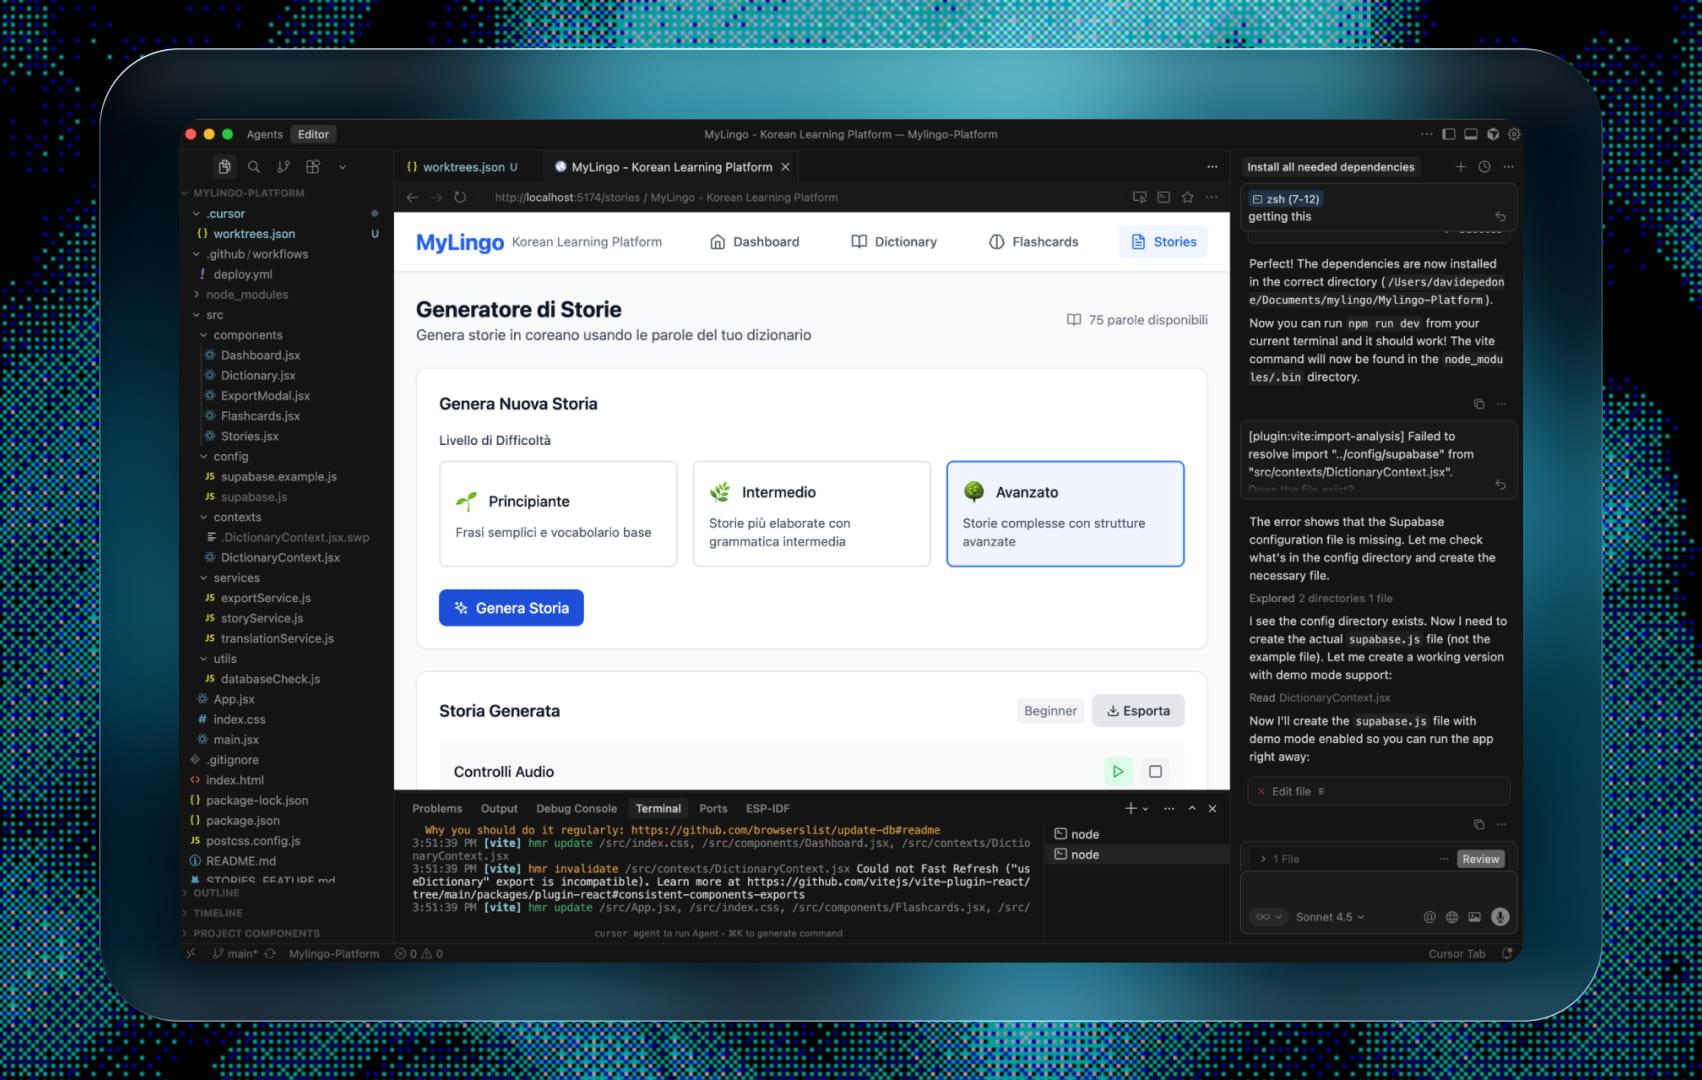The height and width of the screenshot is (1080, 1702).
Task: Expand the node_modules folder
Action: point(246,295)
